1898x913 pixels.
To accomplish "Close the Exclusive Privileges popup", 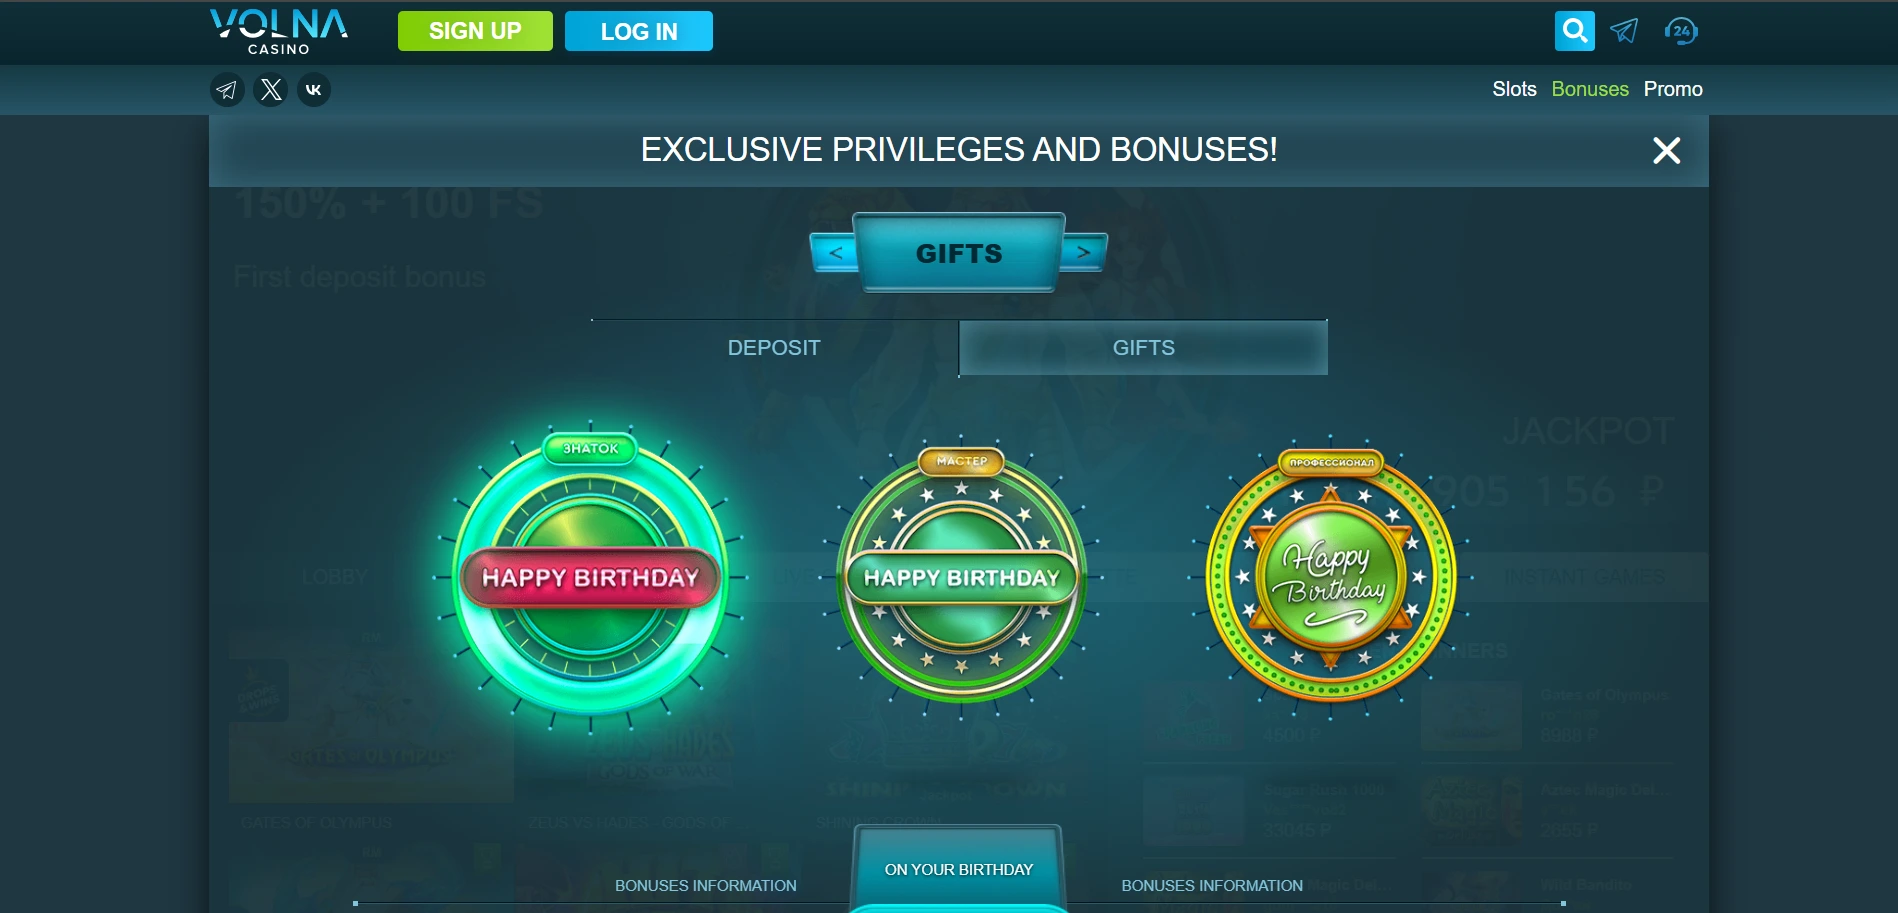I will tap(1666, 151).
